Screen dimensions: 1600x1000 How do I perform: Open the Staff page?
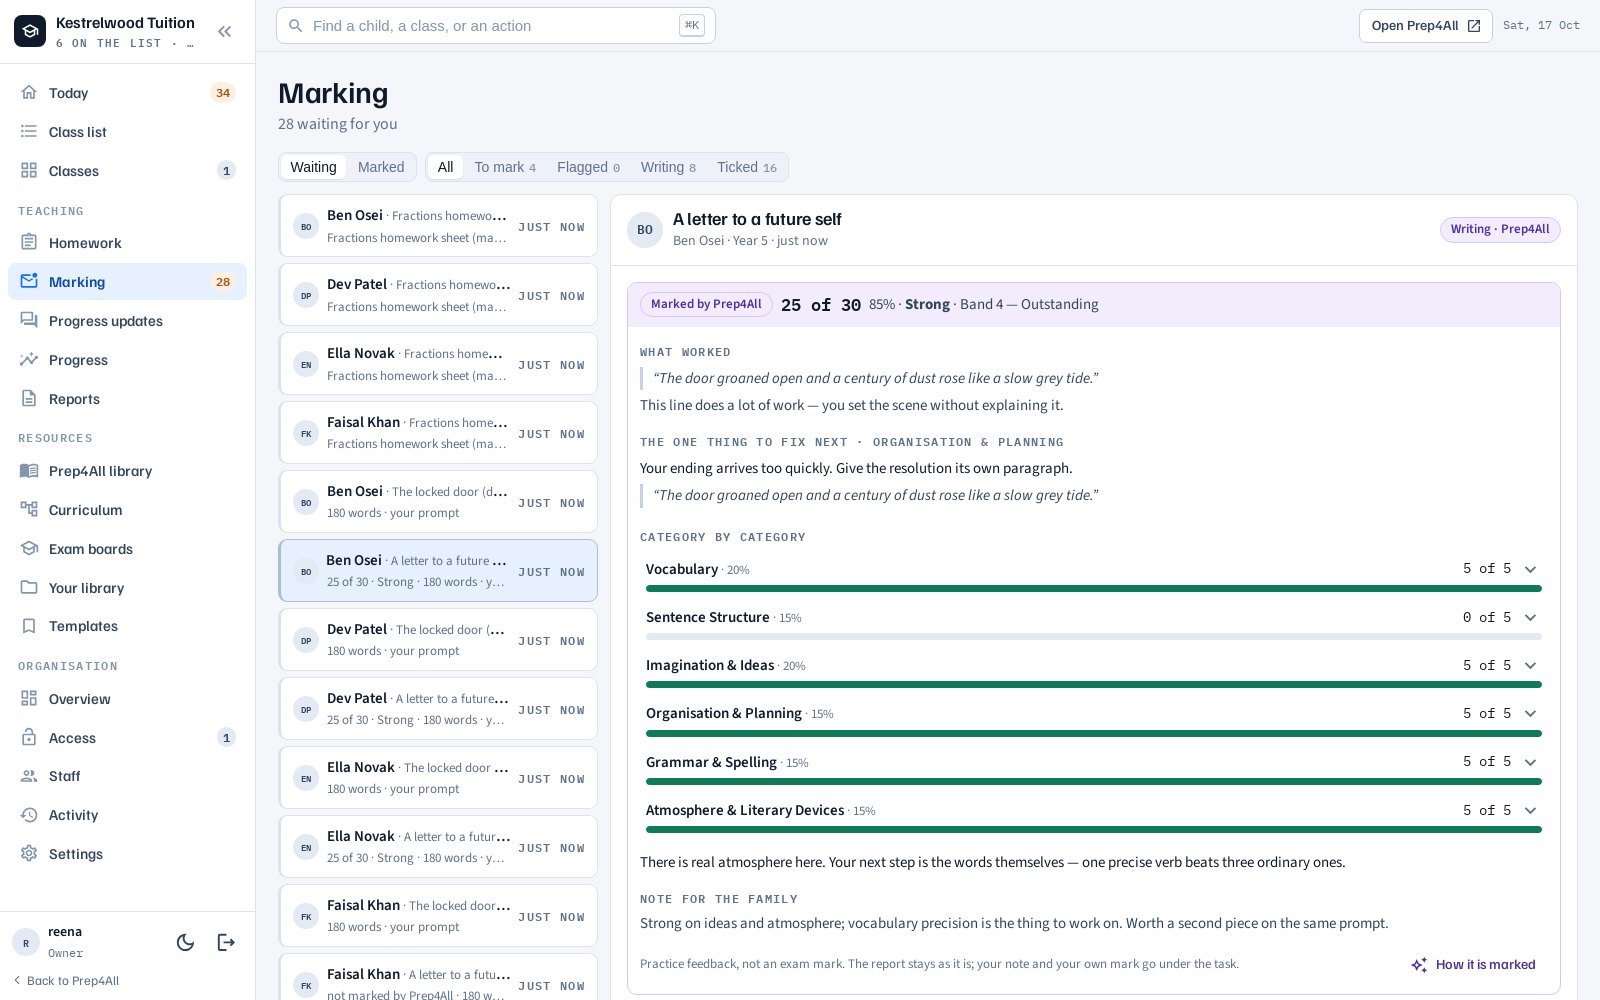(127, 776)
